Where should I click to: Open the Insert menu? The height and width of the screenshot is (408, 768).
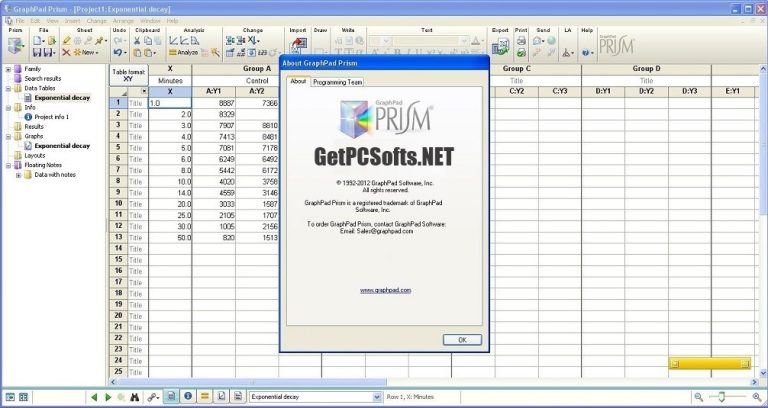coord(72,21)
